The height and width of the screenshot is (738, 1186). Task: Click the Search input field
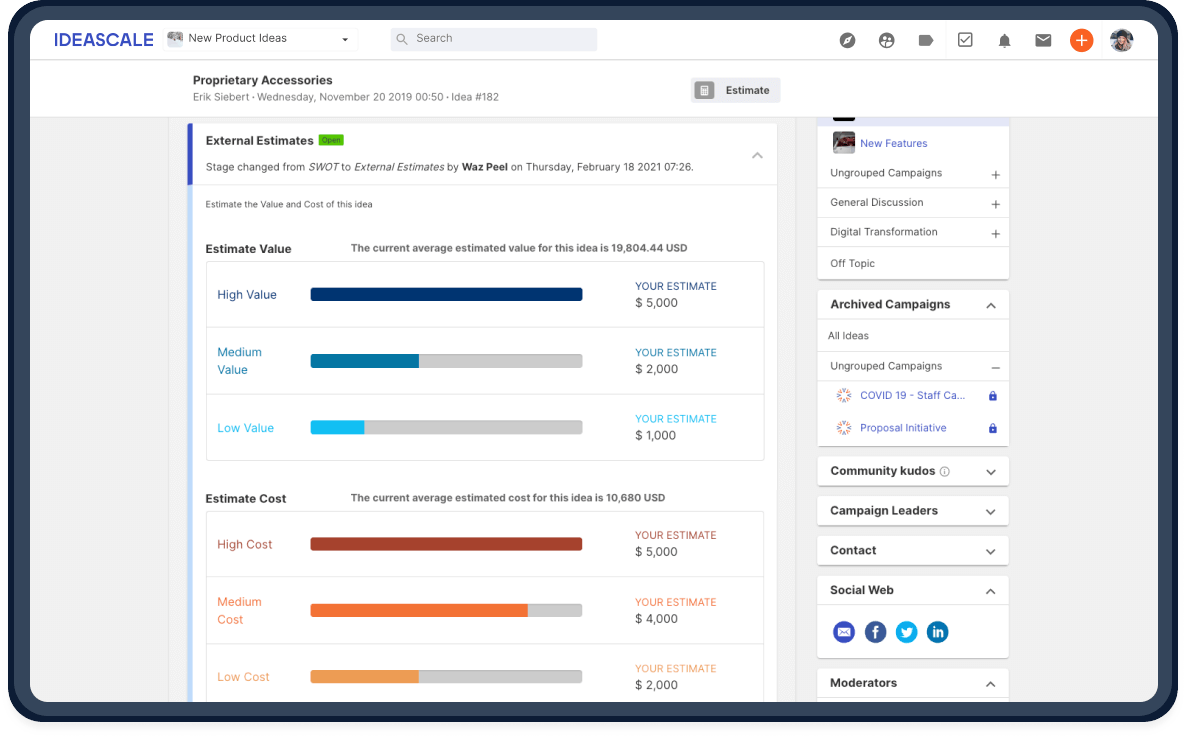coord(494,39)
